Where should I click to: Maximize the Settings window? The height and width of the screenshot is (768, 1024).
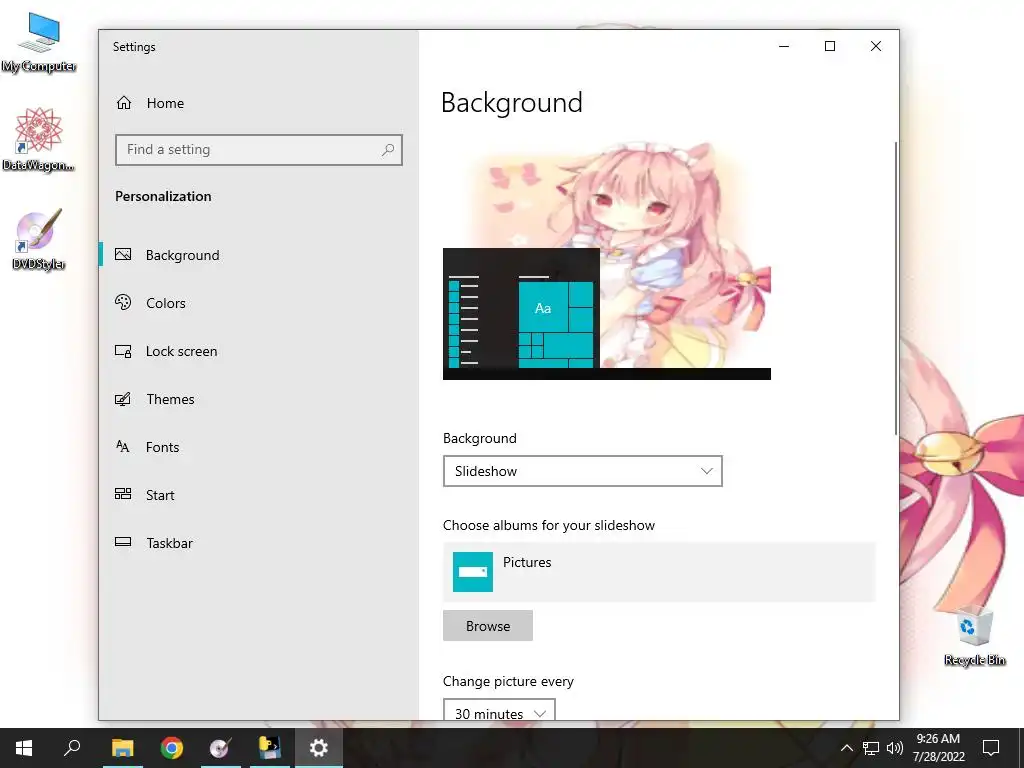pyautogui.click(x=830, y=46)
